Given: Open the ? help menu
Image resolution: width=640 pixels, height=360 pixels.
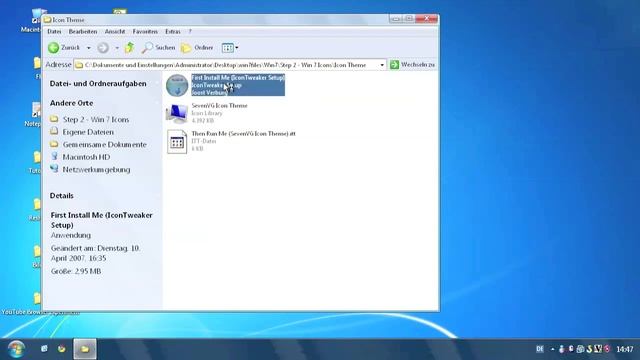Looking at the screenshot, I should (190, 31).
